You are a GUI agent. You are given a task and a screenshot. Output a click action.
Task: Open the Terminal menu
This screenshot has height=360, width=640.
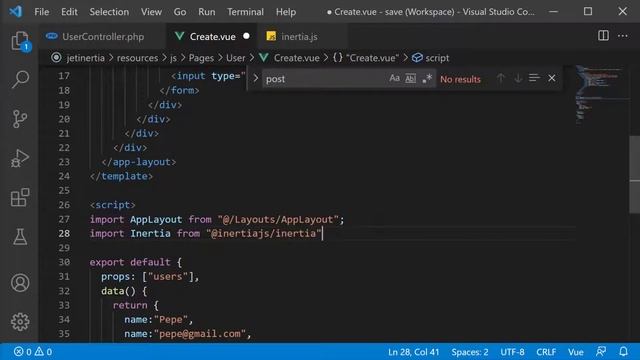pyautogui.click(x=245, y=12)
